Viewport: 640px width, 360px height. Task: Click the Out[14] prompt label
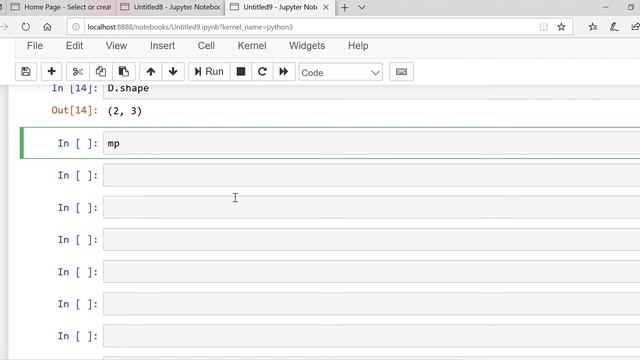click(75, 111)
